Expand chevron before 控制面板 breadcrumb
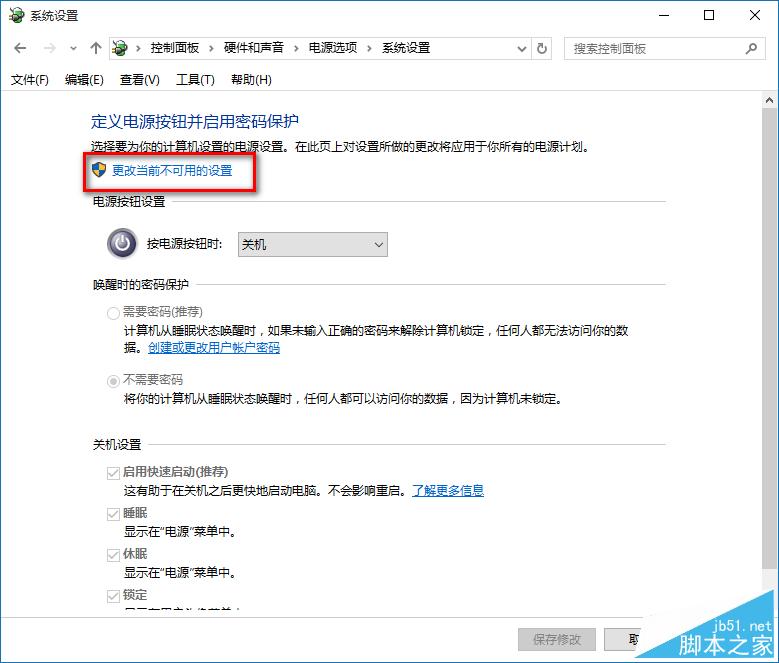The image size is (779, 663). 139,48
